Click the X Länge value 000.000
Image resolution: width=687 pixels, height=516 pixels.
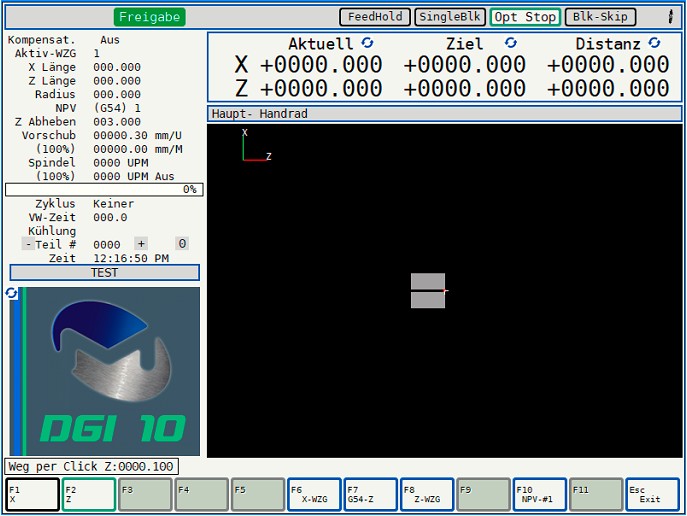117,67
